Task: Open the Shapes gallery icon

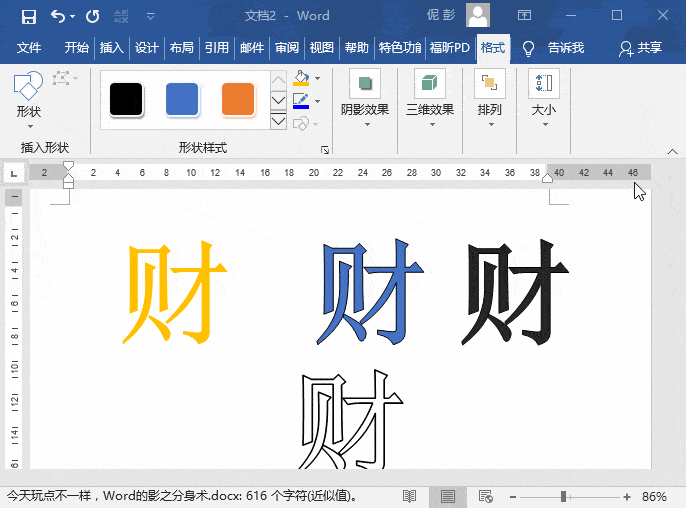Action: pyautogui.click(x=28, y=86)
